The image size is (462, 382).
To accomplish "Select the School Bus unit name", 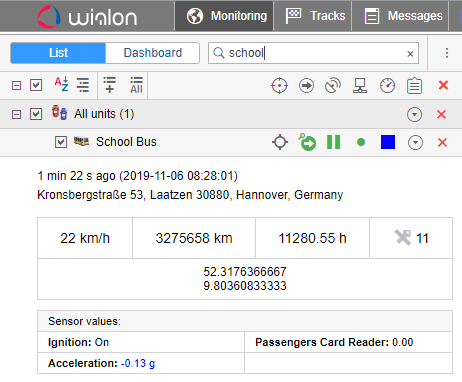I will click(x=126, y=142).
